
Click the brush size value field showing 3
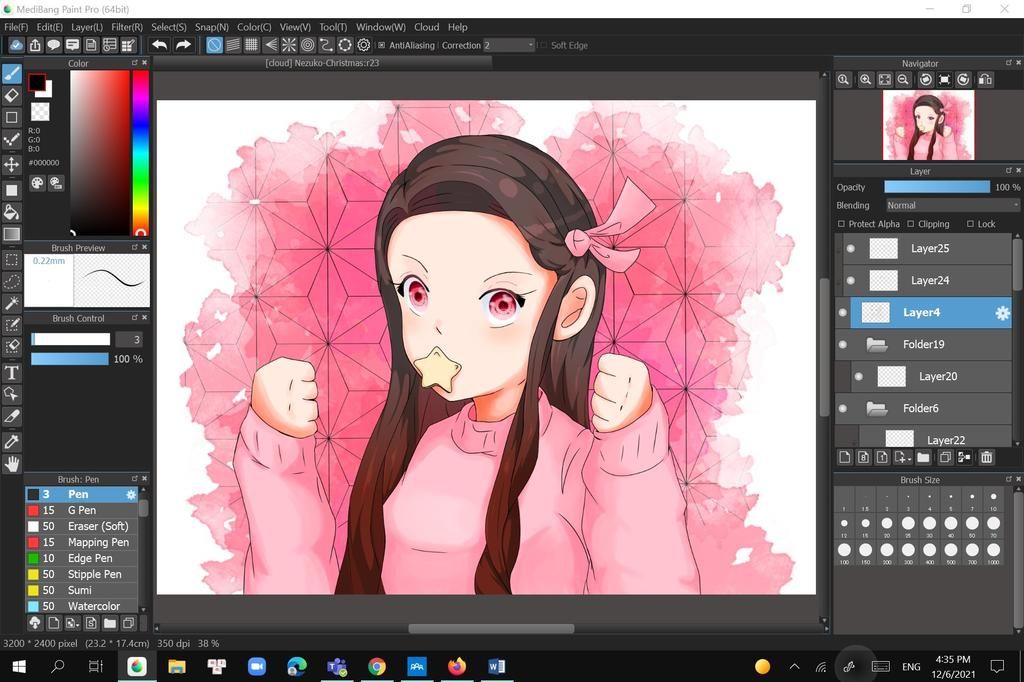pyautogui.click(x=129, y=340)
